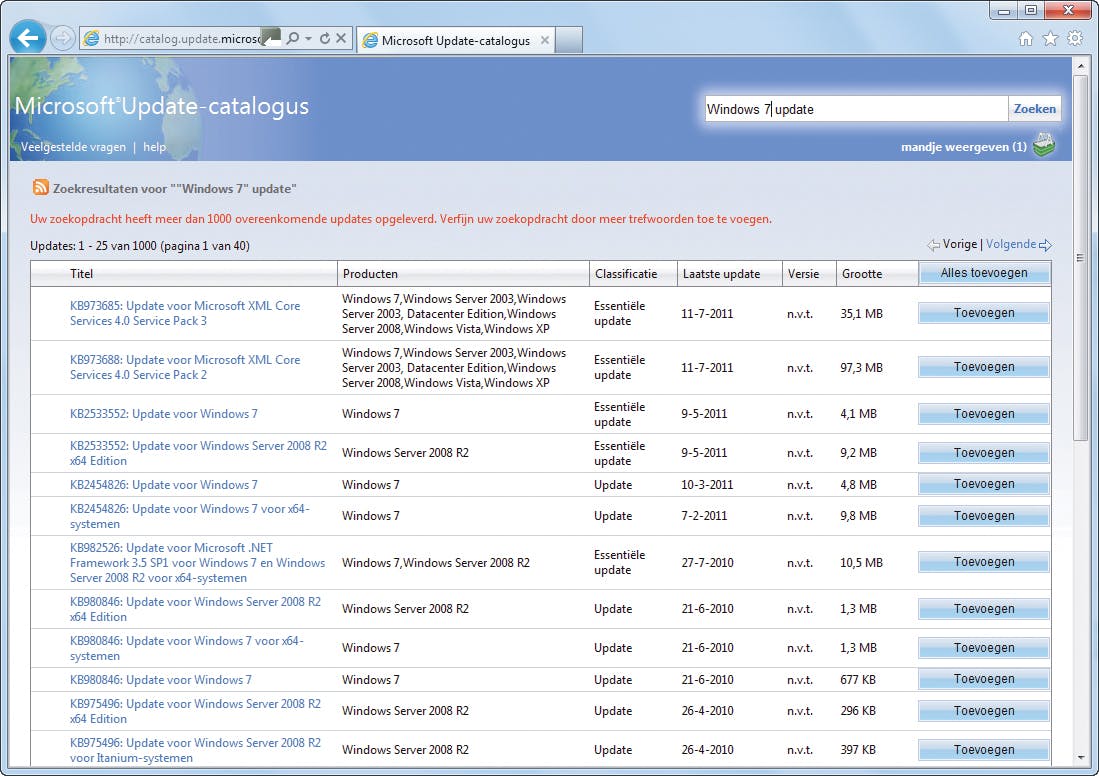This screenshot has height=776, width=1099.
Task: Open the basket icon next to mandje weergeven
Action: coord(1044,146)
